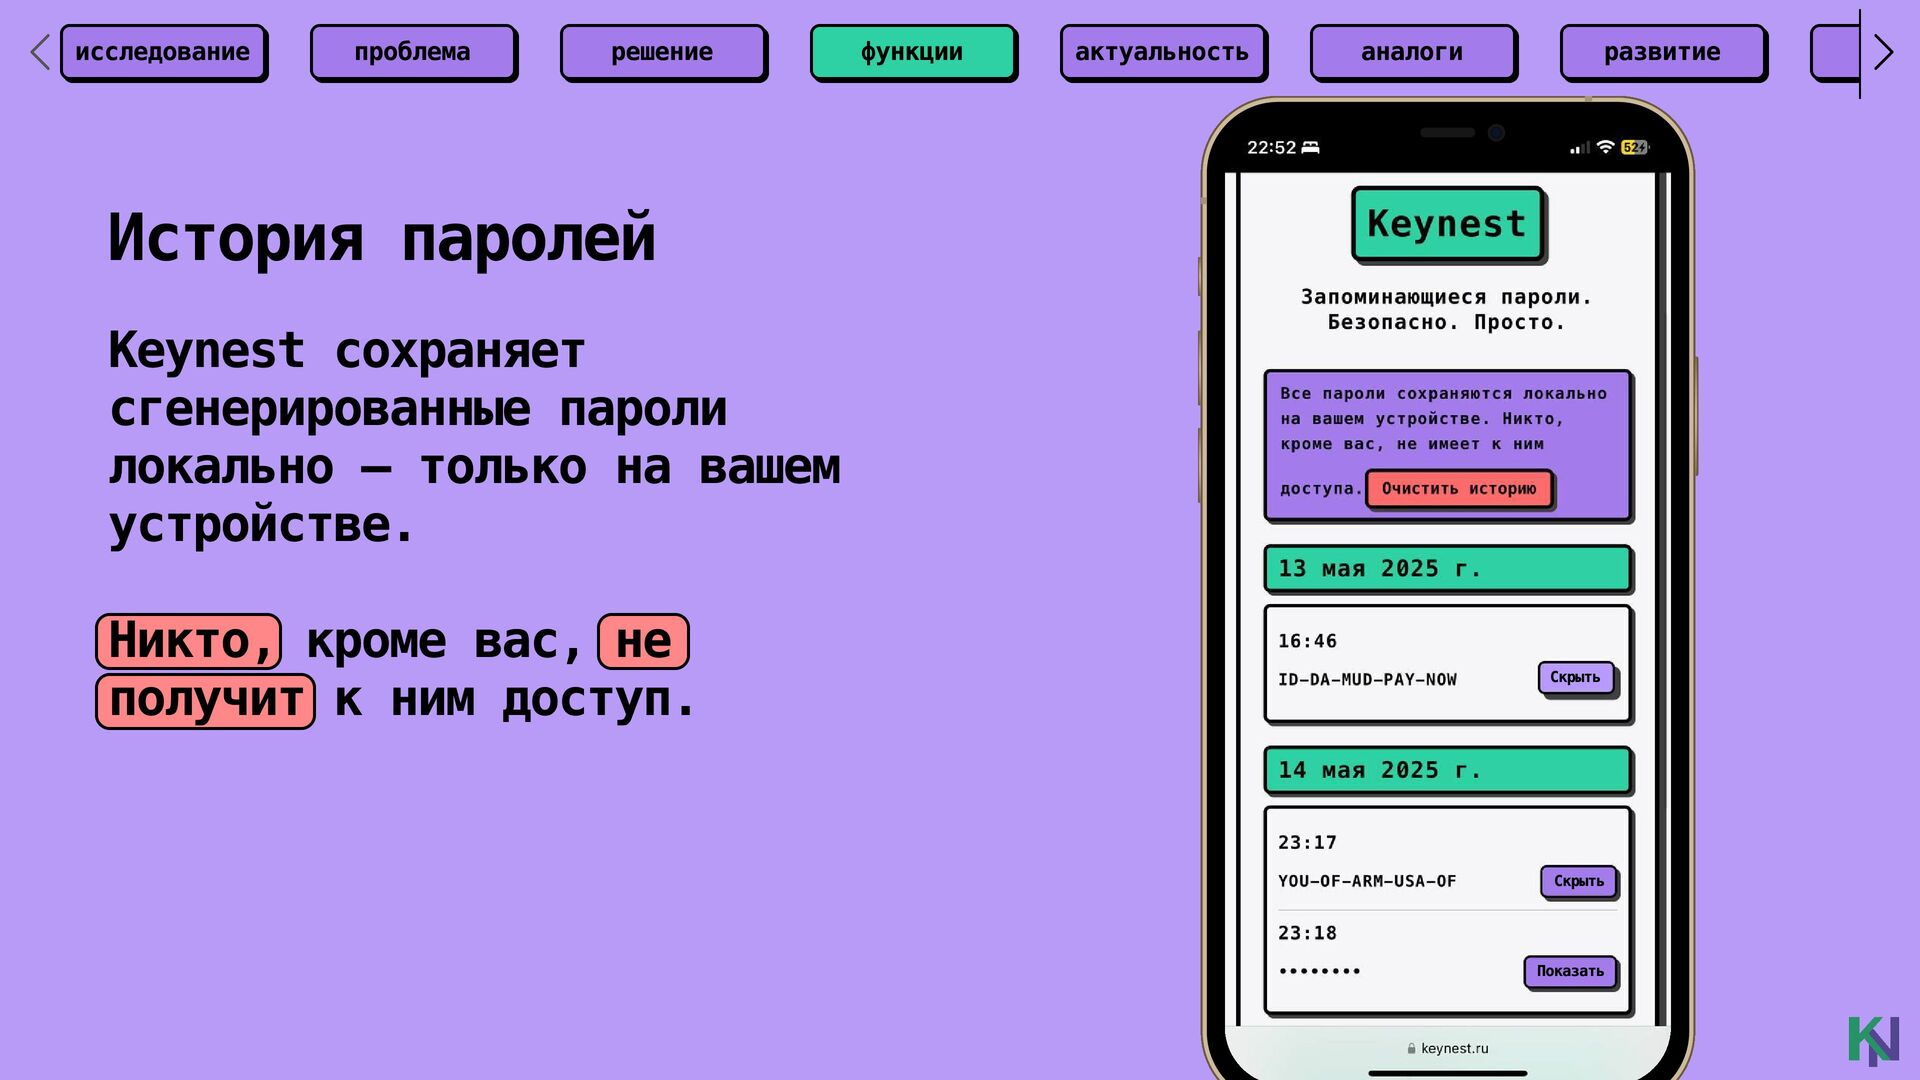Click the left arrow navigation chevron

40,52
